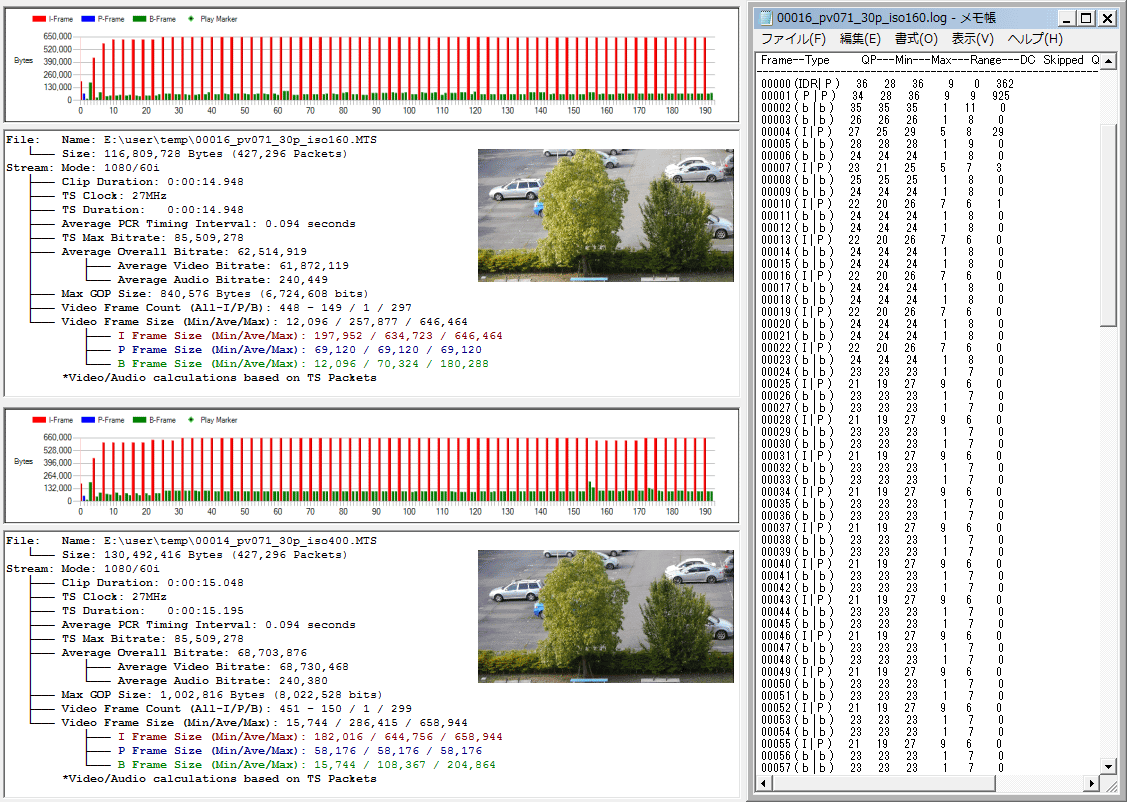Click the scroll-up arrow in Notepad

click(x=1108, y=76)
